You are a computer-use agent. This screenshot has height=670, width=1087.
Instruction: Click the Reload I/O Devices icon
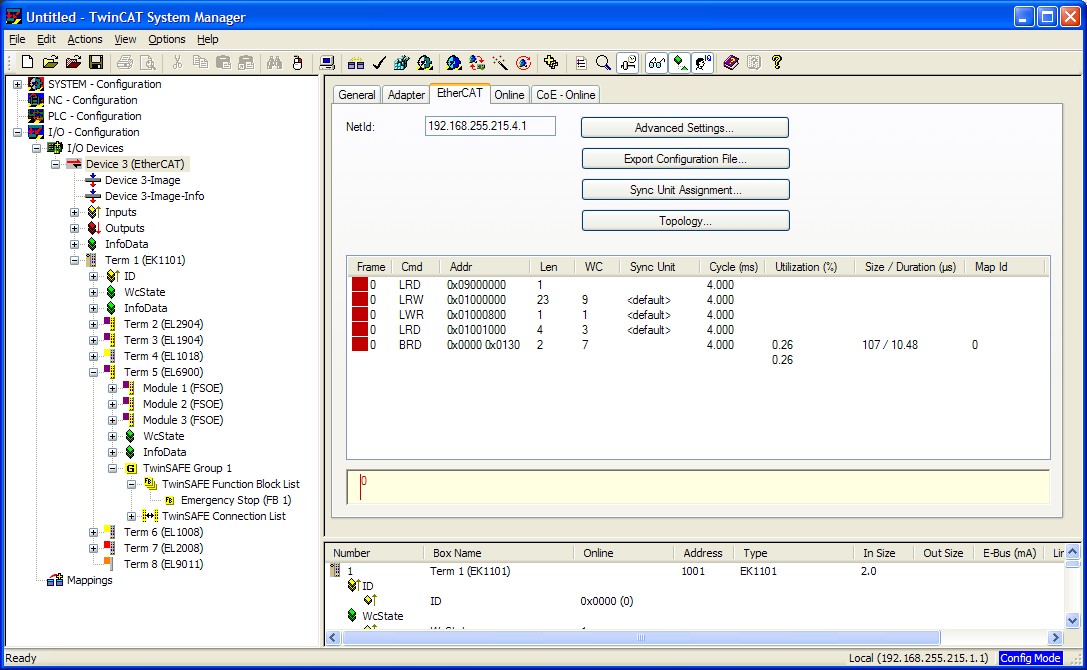[477, 62]
